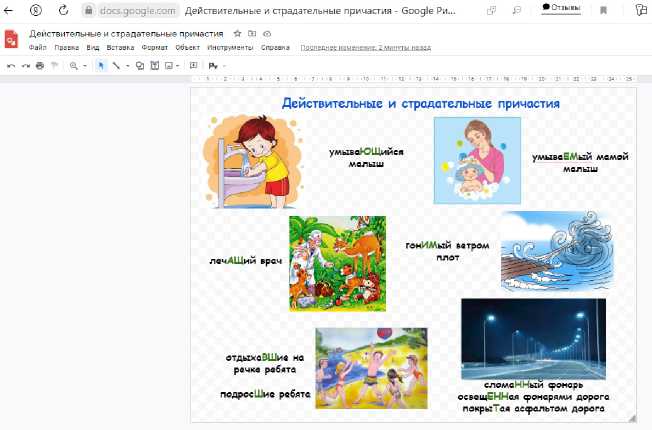The height and width of the screenshot is (430, 652).
Task: Select the Shape tool icon
Action: (140, 65)
